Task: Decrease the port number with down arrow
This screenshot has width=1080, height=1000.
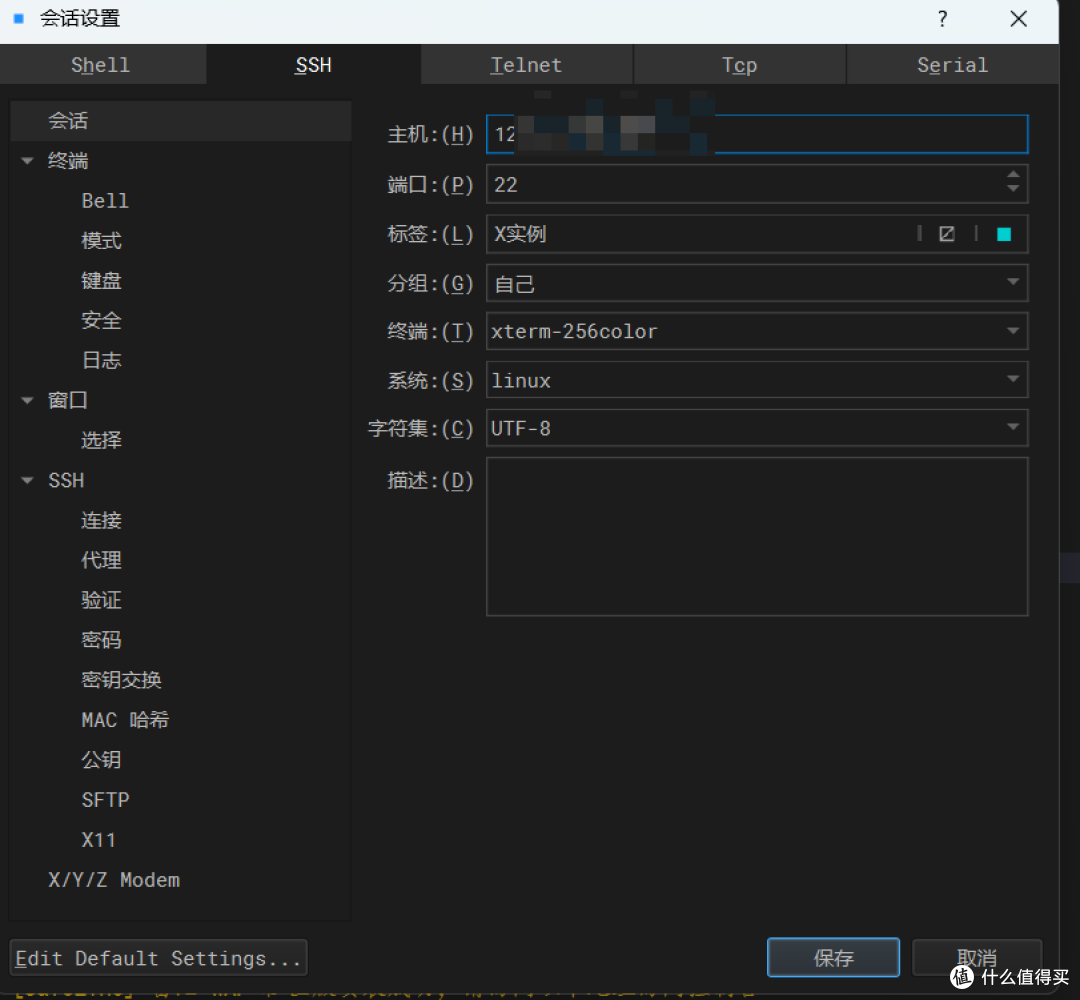Action: [1012, 189]
